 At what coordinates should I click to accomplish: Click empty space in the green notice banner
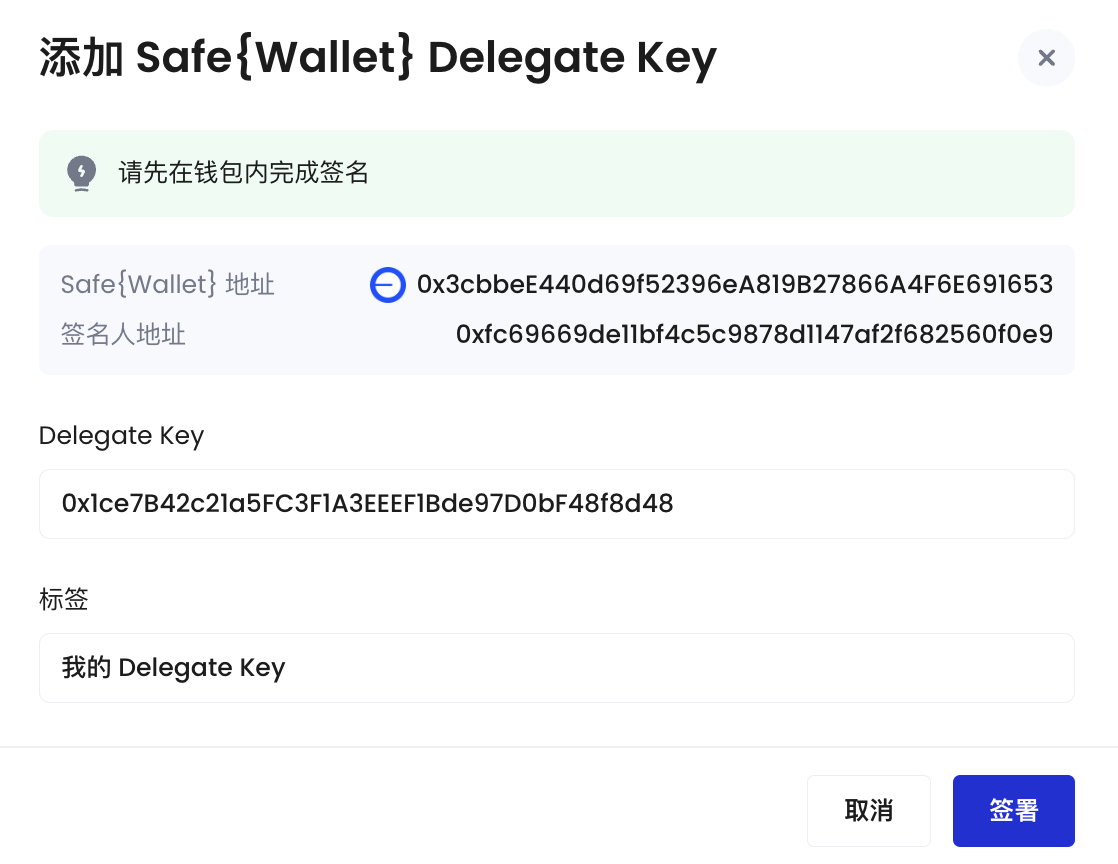[x=713, y=173]
